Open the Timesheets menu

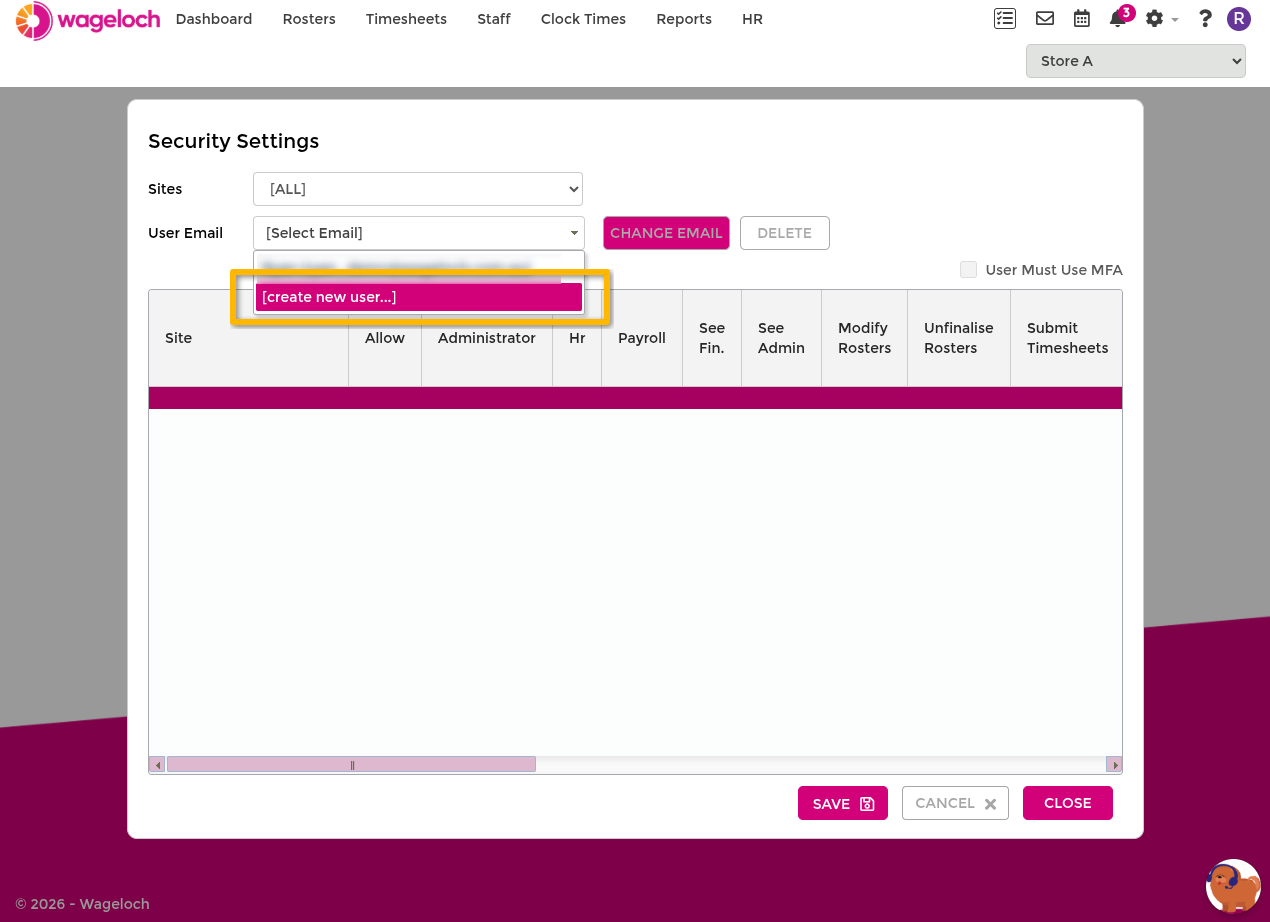406,19
